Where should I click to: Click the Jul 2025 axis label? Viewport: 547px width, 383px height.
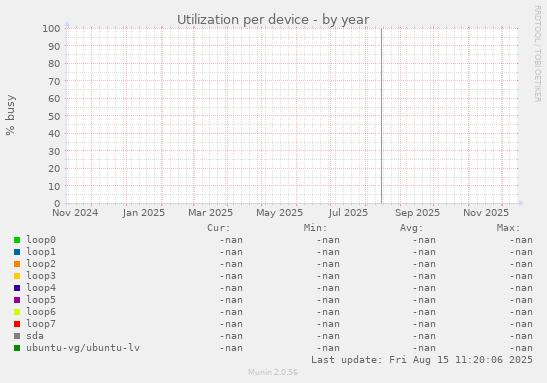[348, 213]
